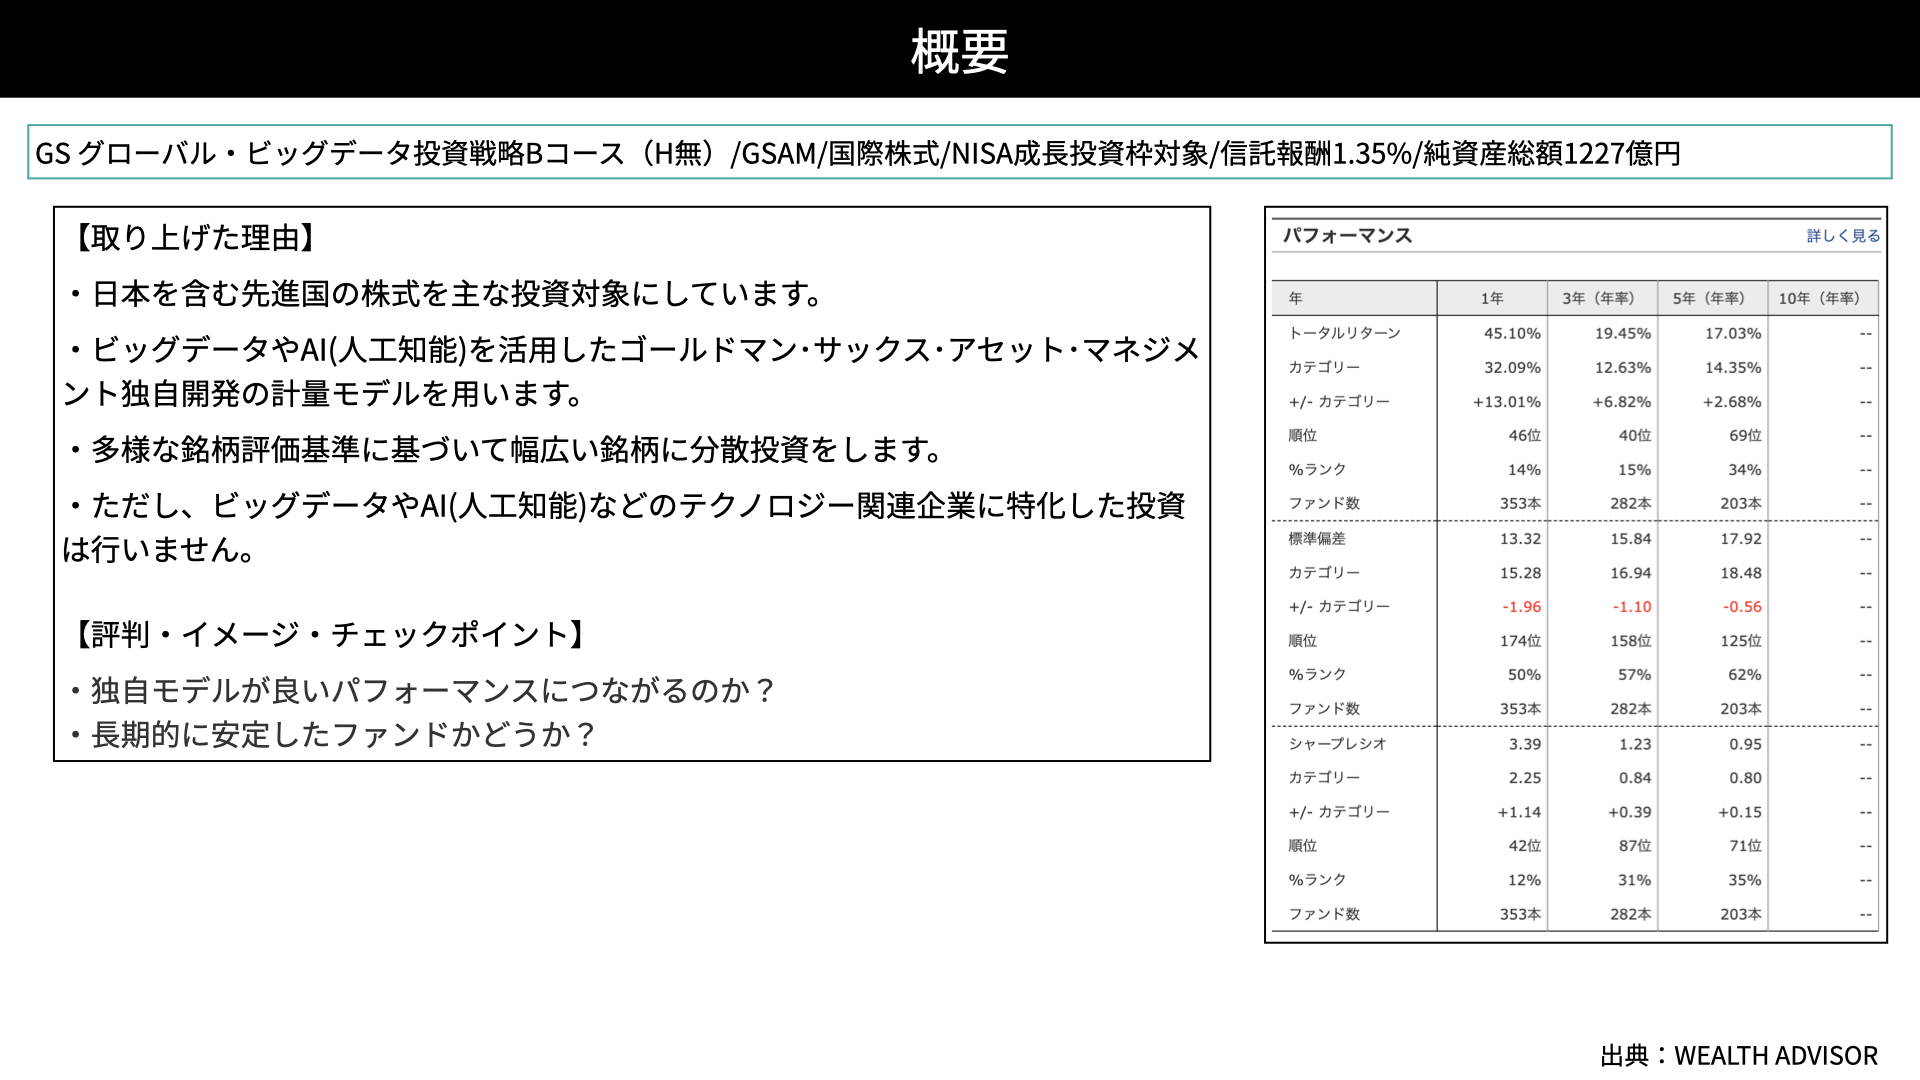This screenshot has height=1080, width=1920.
Task: Click the fund name header box text
Action: pyautogui.click(x=858, y=153)
